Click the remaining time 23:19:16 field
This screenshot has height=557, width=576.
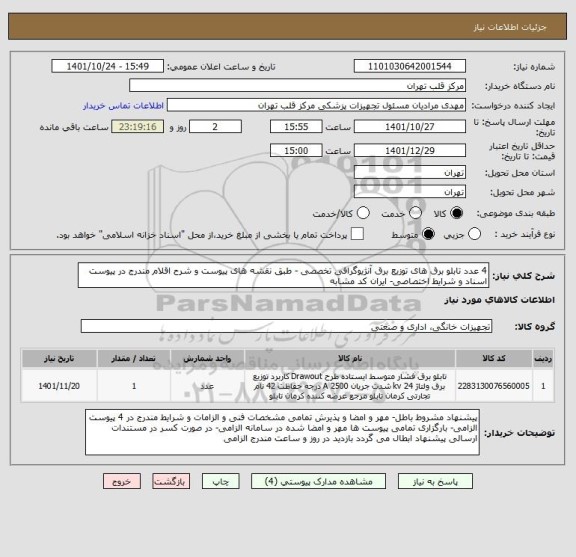tap(138, 127)
